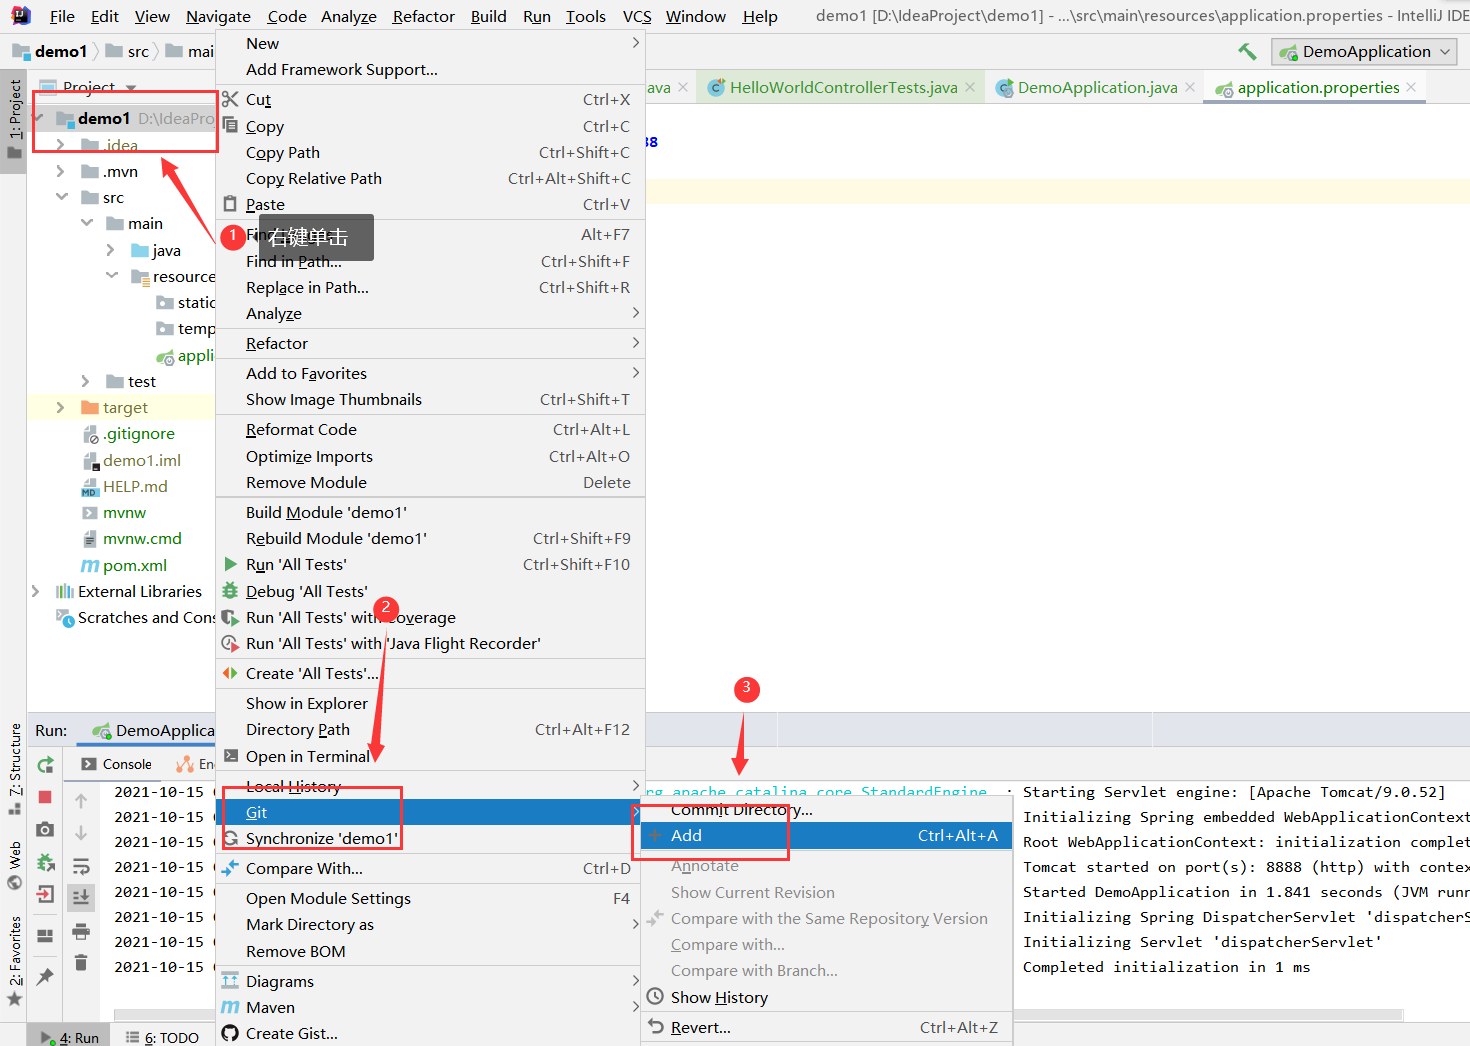This screenshot has height=1046, width=1470.
Task: Close the application.properties tab
Action: (x=1411, y=87)
